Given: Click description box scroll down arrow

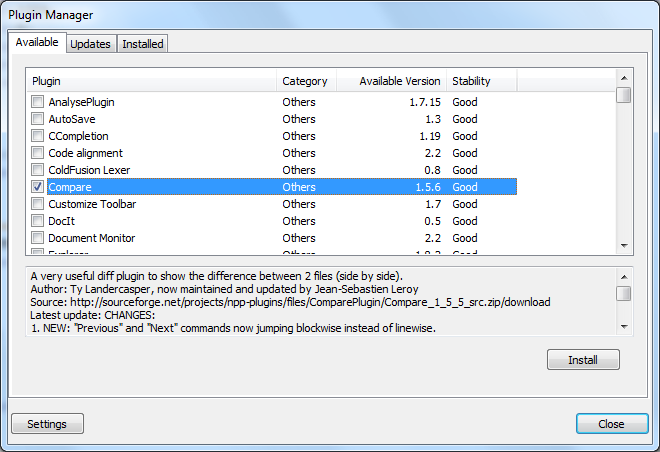Looking at the screenshot, I should click(x=624, y=327).
